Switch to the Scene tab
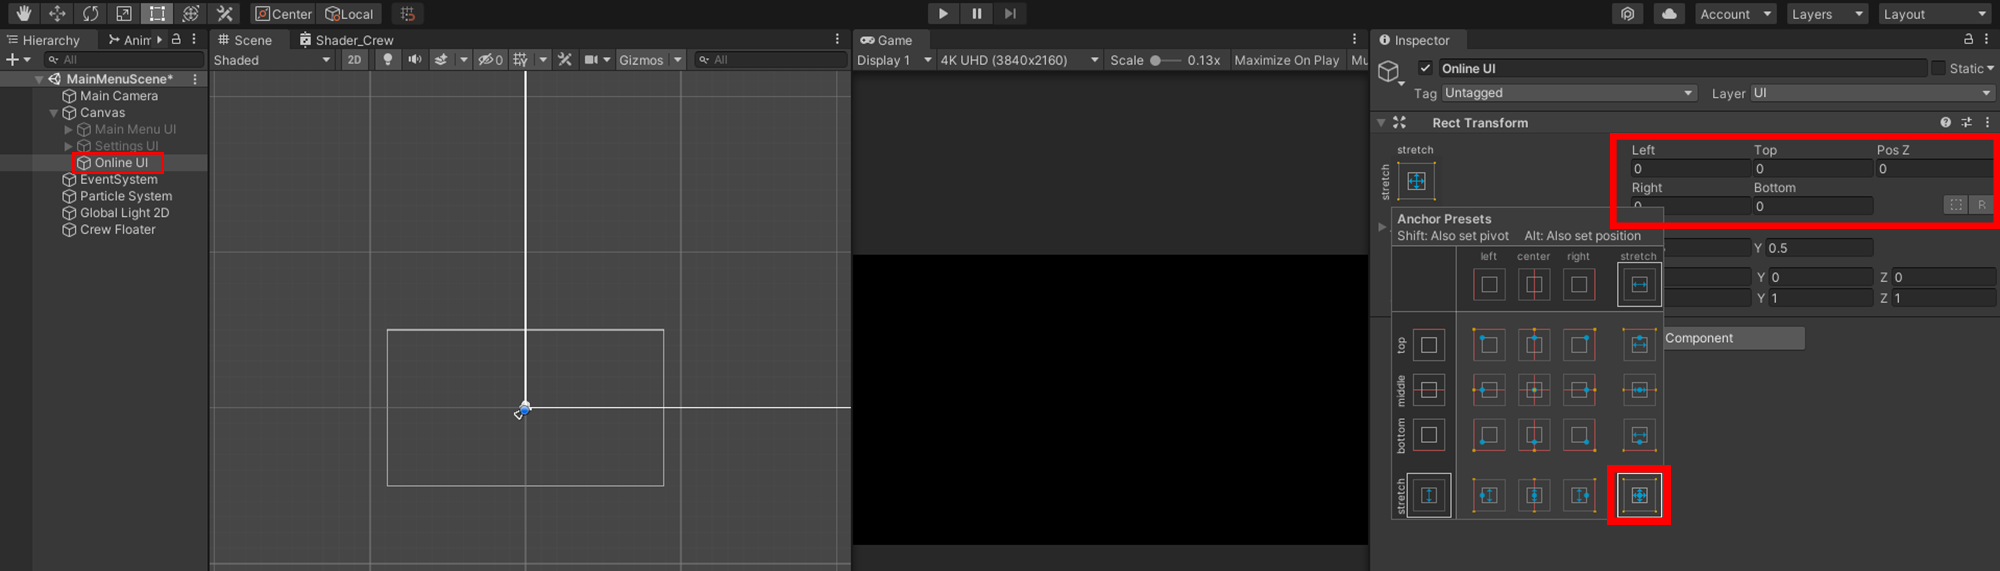The width and height of the screenshot is (2000, 571). 245,40
